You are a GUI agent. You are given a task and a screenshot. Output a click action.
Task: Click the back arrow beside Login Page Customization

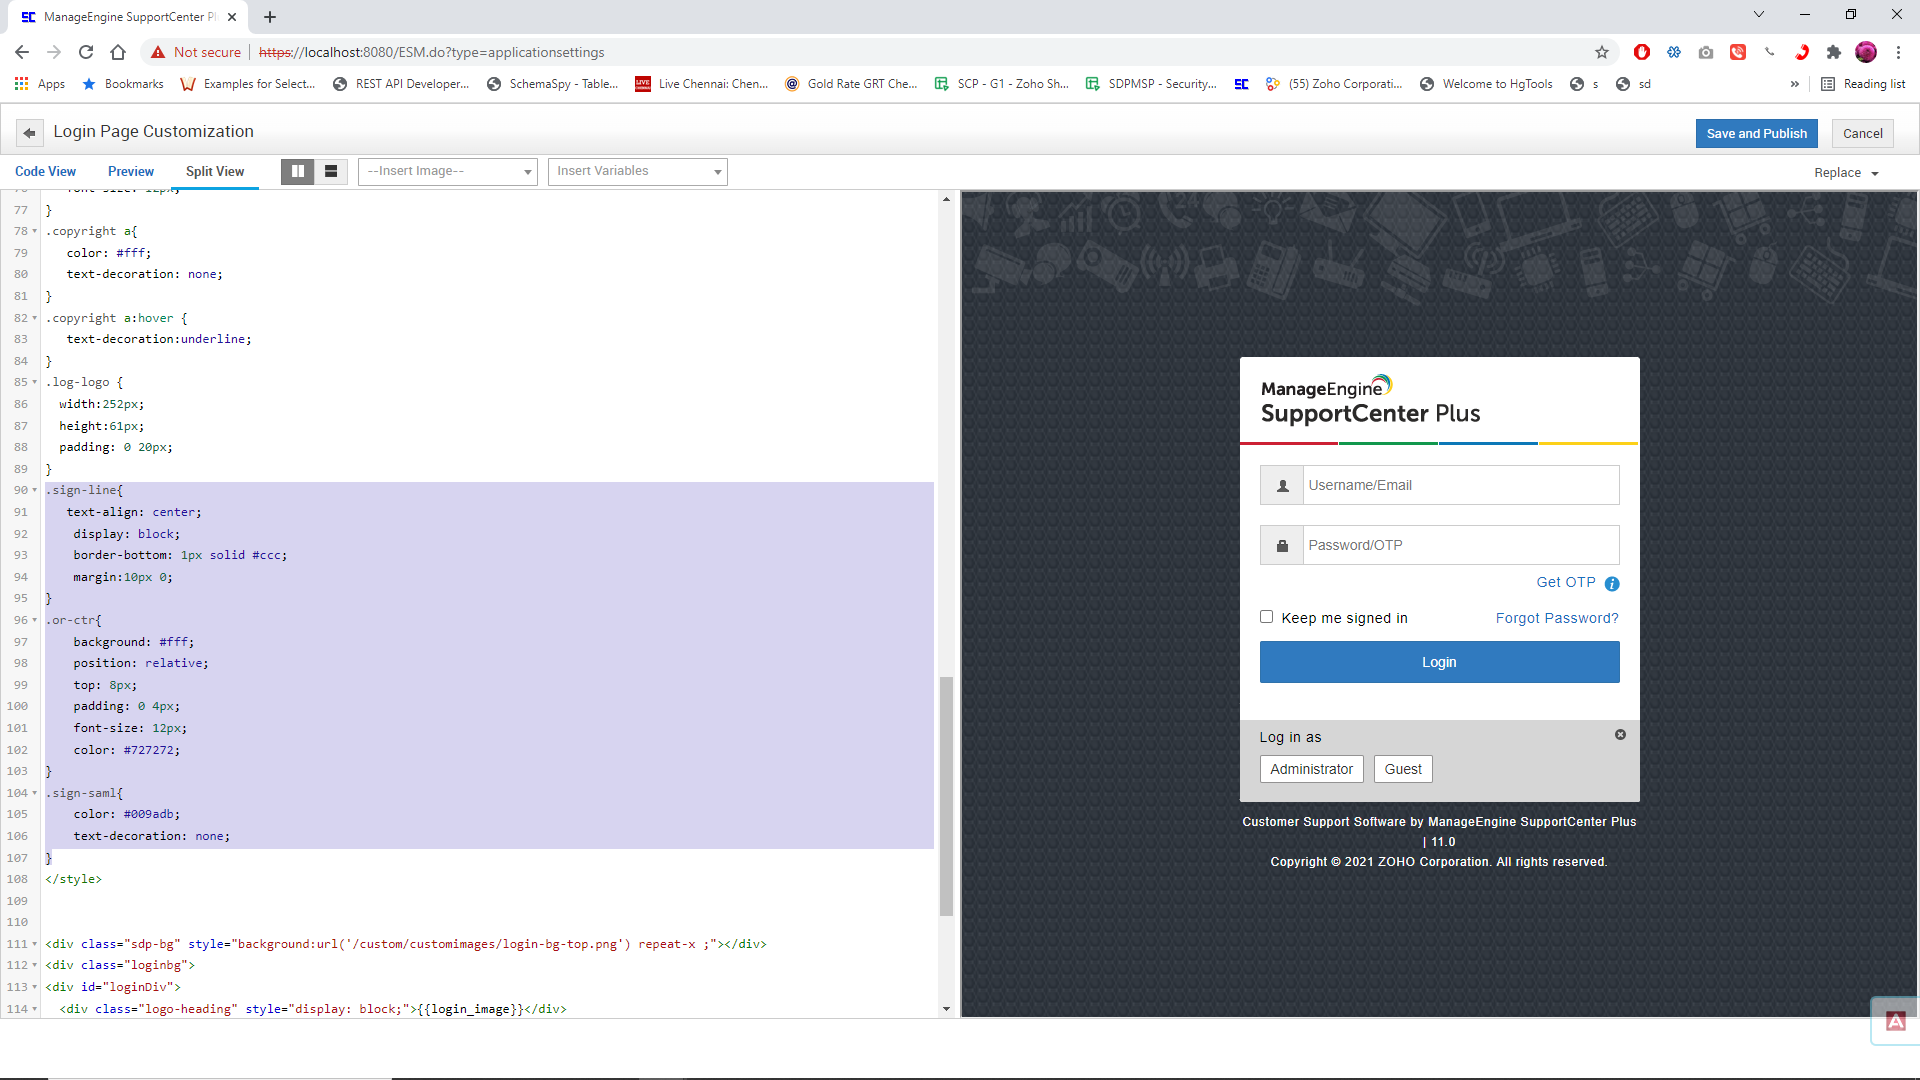click(x=30, y=133)
